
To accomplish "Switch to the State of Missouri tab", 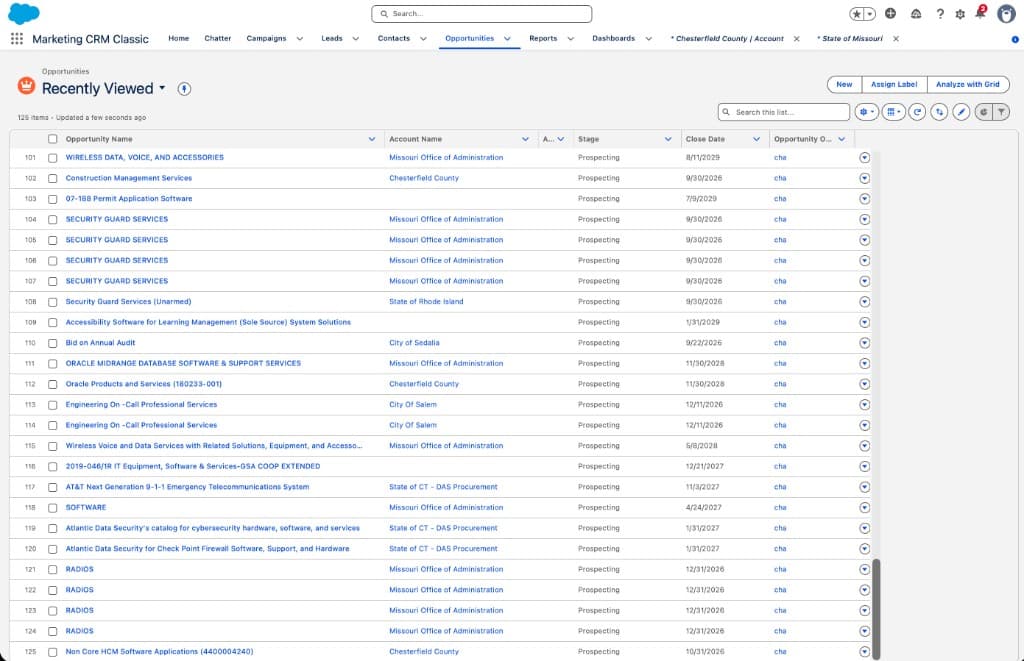I will pos(850,39).
